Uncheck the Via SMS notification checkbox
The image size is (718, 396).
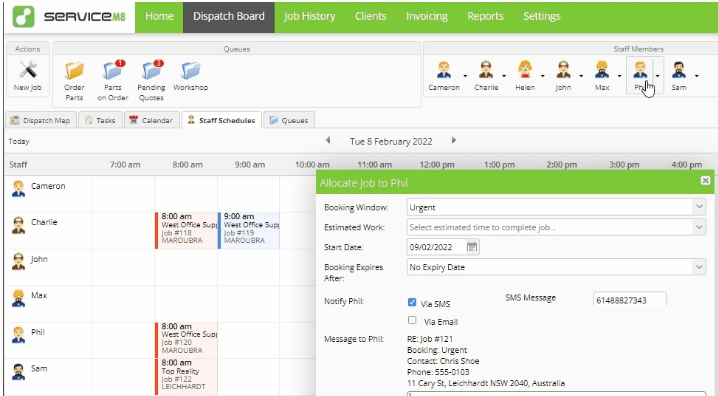[412, 302]
